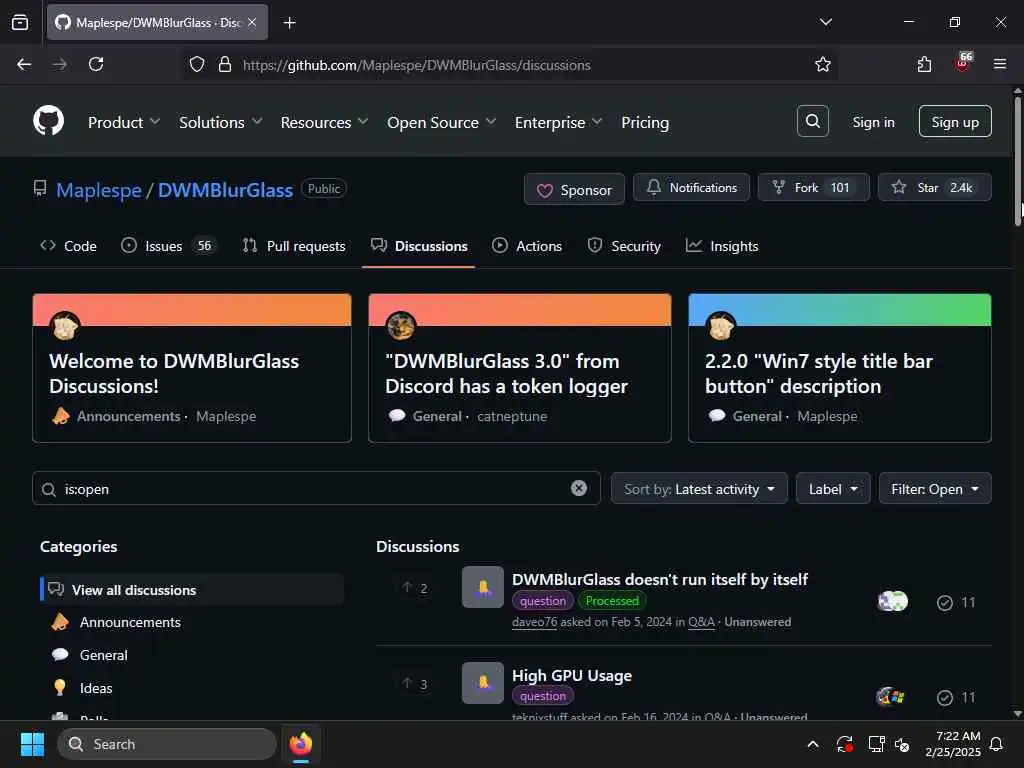List all tabs with the chevron
This screenshot has height=768, width=1024.
point(825,22)
